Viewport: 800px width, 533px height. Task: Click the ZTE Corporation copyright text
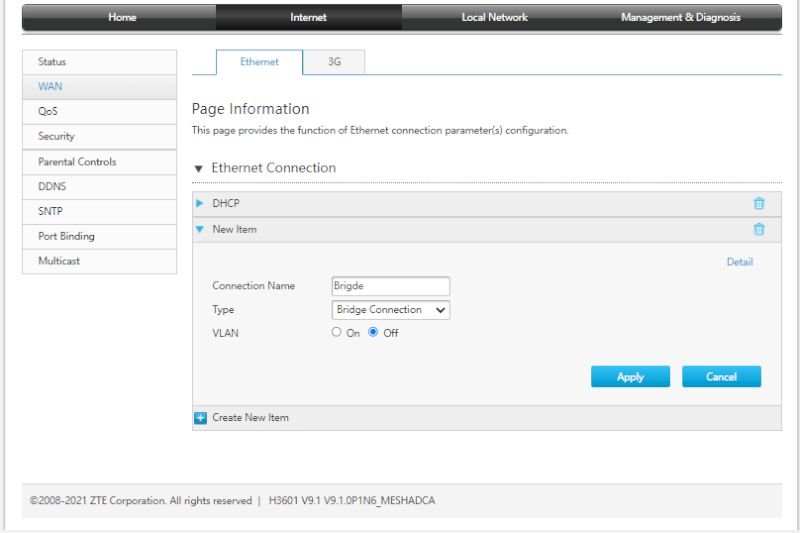pos(141,501)
